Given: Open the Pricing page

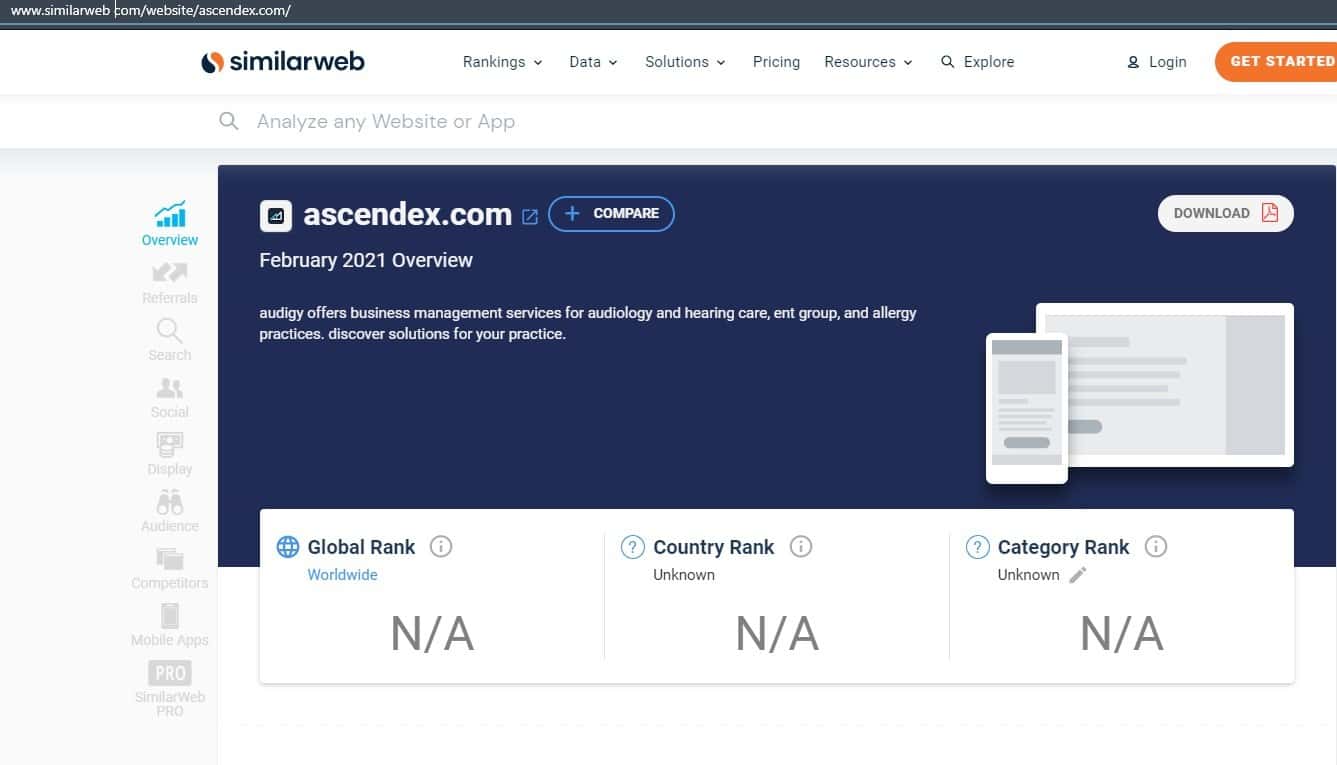Looking at the screenshot, I should (776, 62).
